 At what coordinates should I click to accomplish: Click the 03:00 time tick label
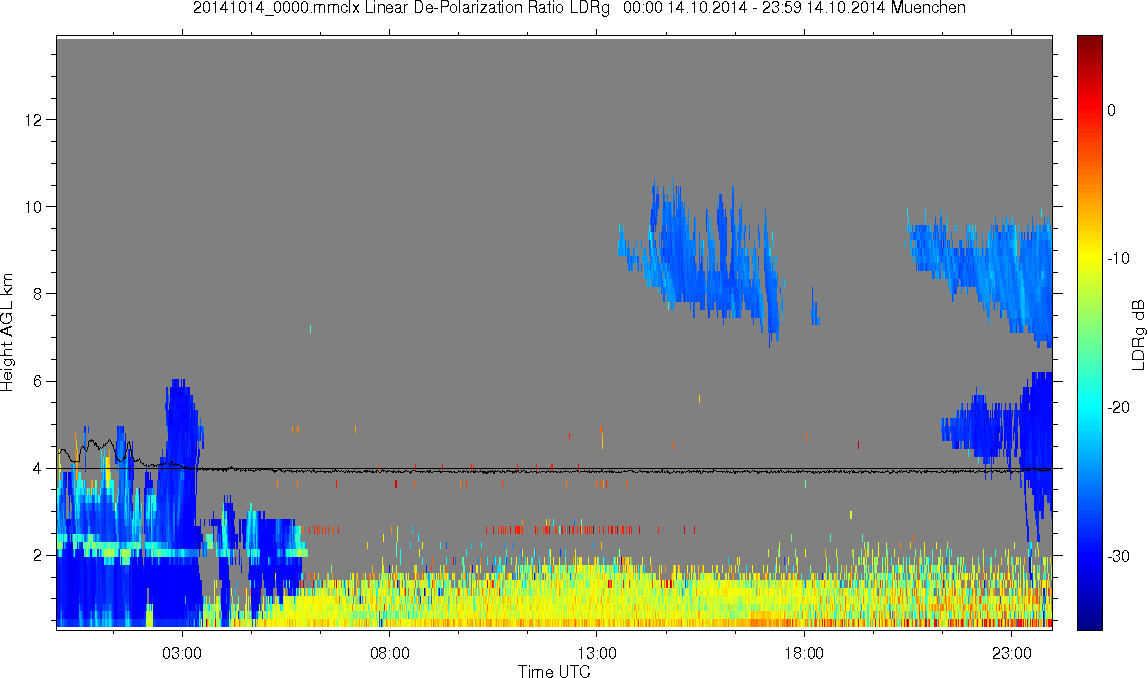pyautogui.click(x=181, y=653)
